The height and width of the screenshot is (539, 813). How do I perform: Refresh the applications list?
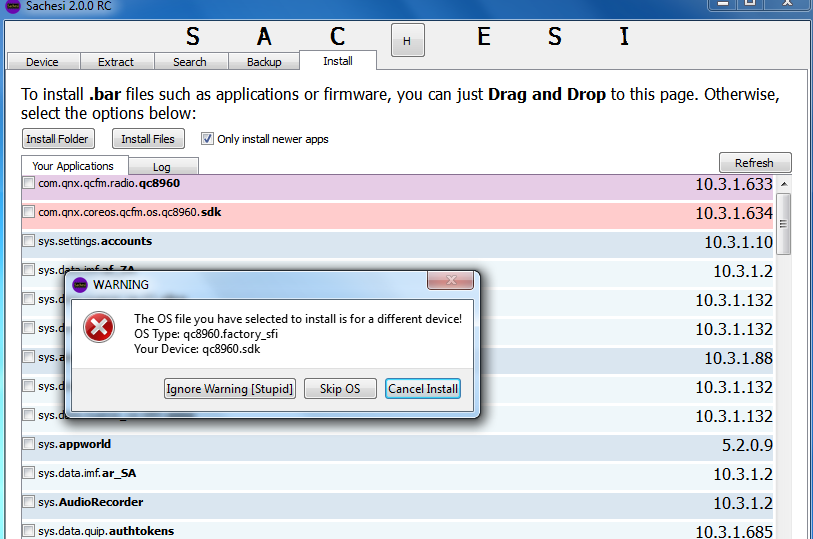(754, 163)
